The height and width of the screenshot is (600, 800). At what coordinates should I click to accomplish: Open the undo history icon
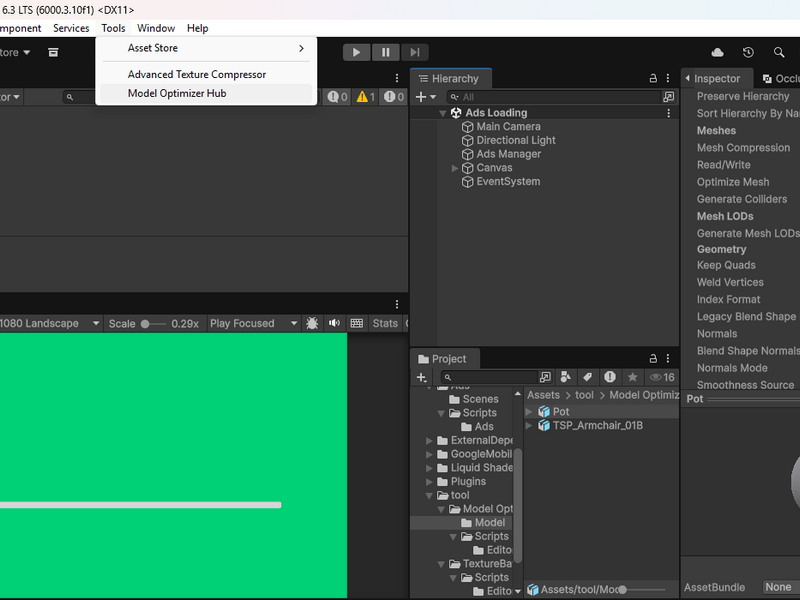[x=748, y=52]
